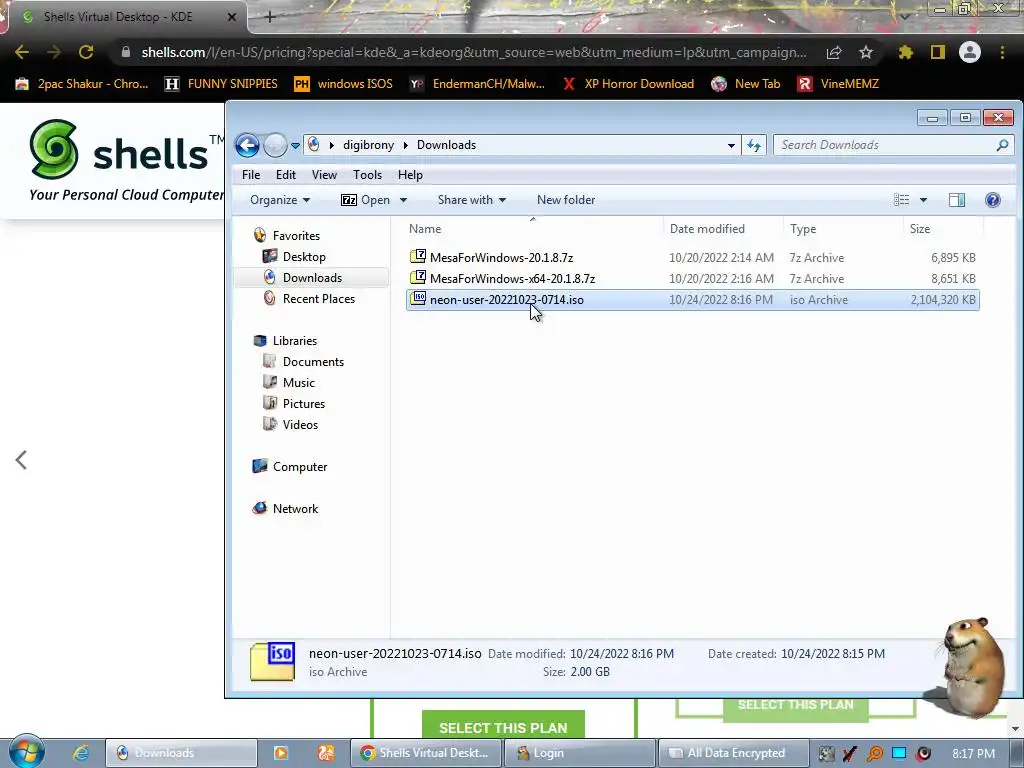Click the previous arrow on Shells page
The height and width of the screenshot is (768, 1024).
click(x=22, y=460)
